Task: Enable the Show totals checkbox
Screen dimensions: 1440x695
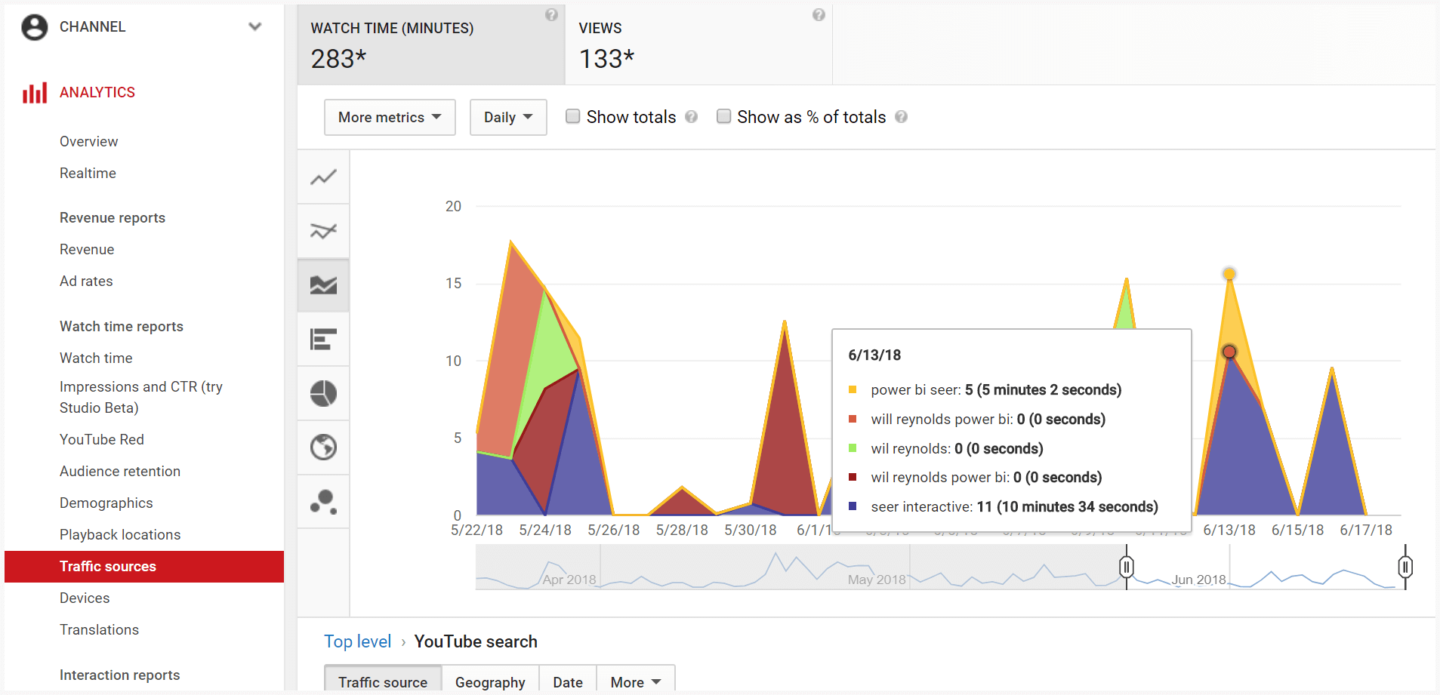Action: pos(572,116)
